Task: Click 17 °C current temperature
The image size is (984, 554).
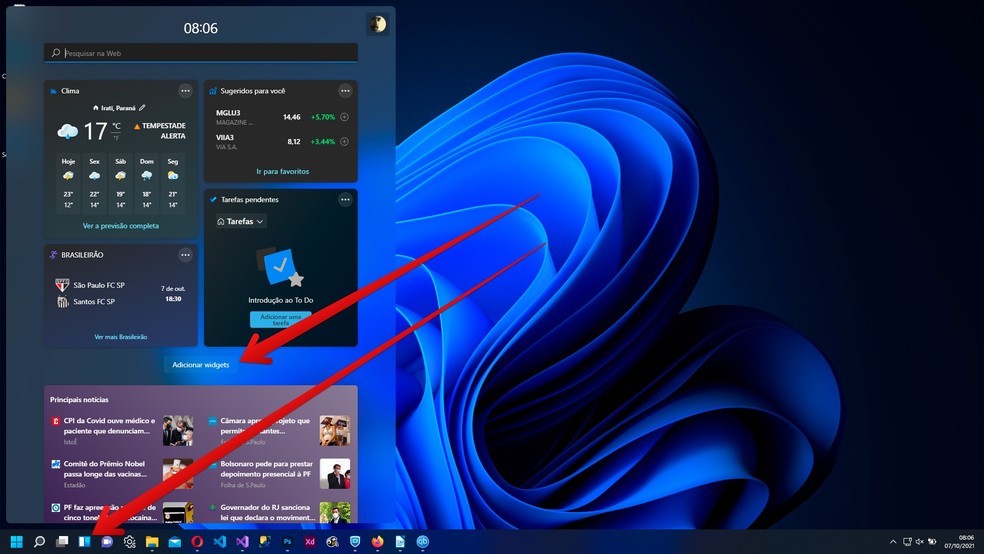Action: pos(102,131)
